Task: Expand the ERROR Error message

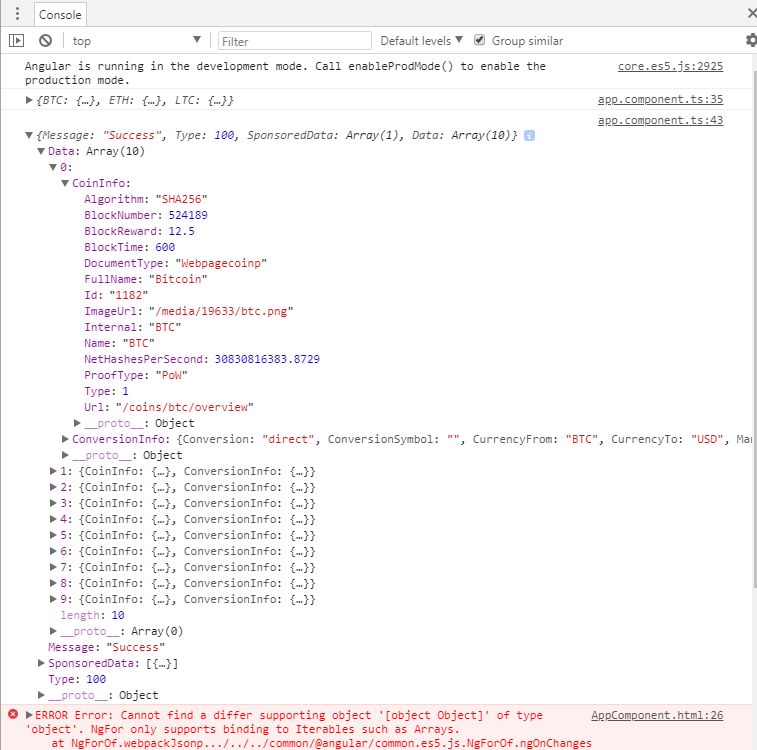Action: [29, 715]
